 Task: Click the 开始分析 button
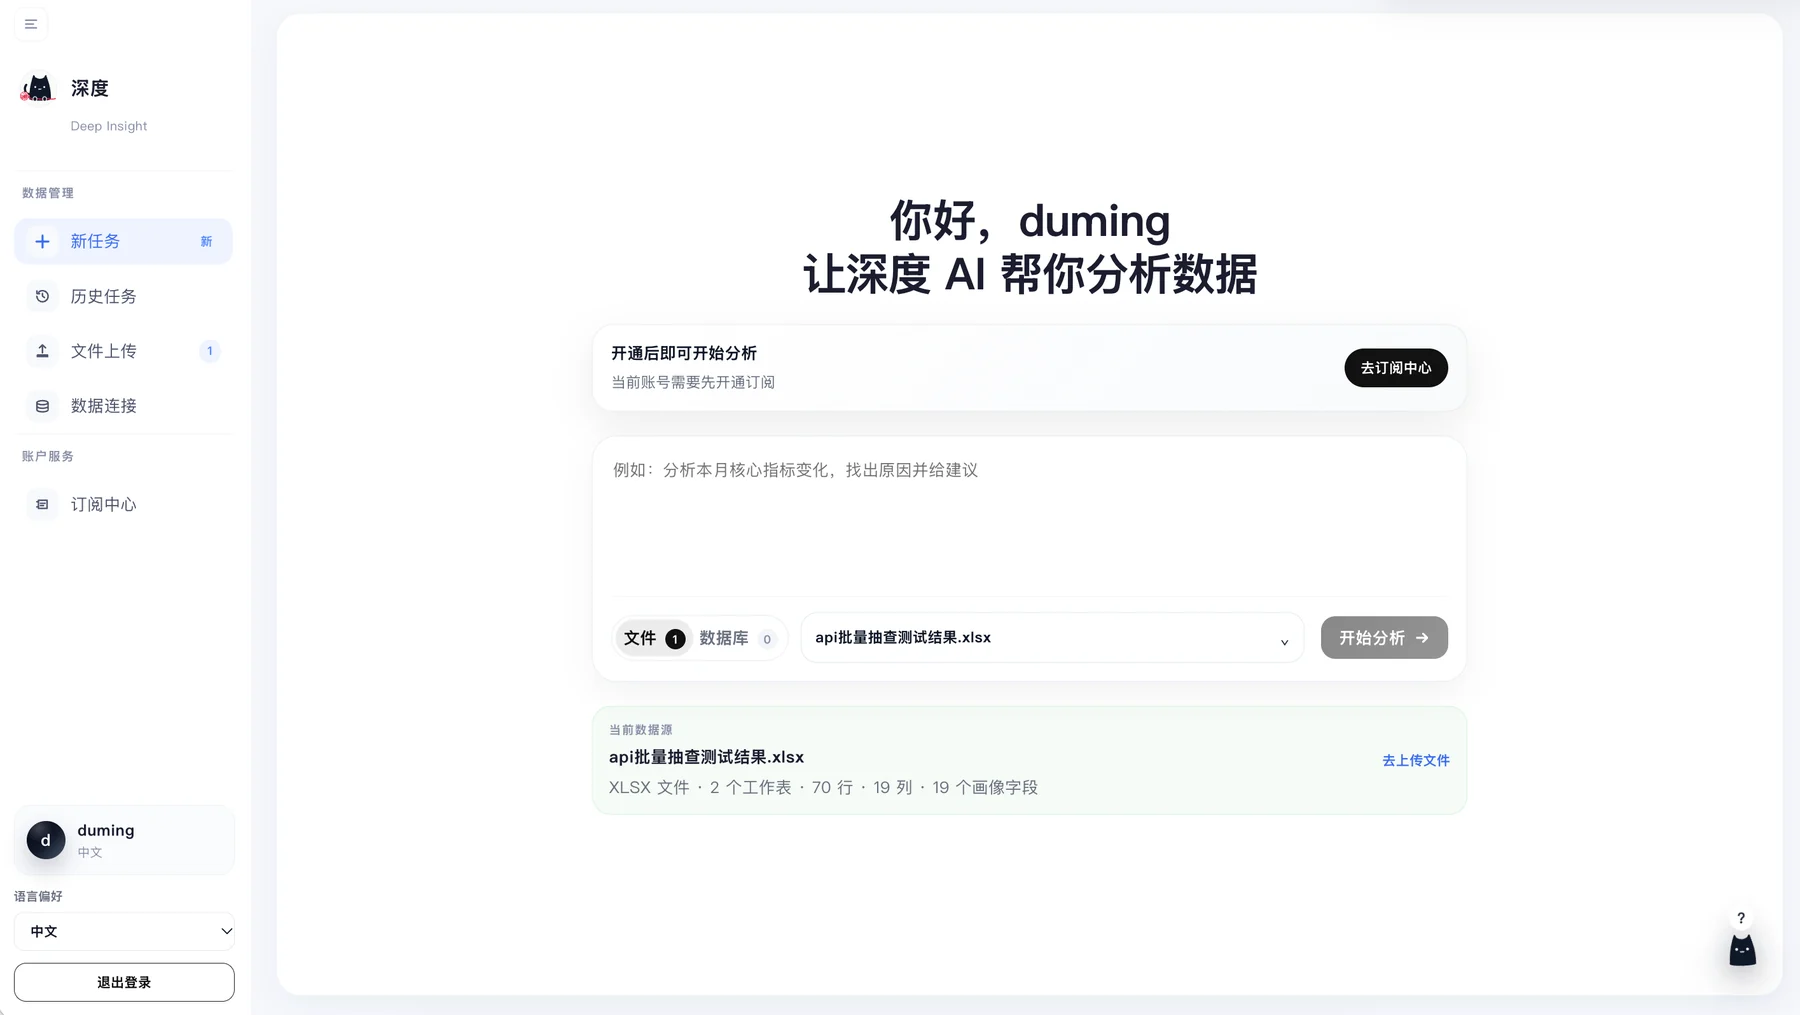point(1384,638)
